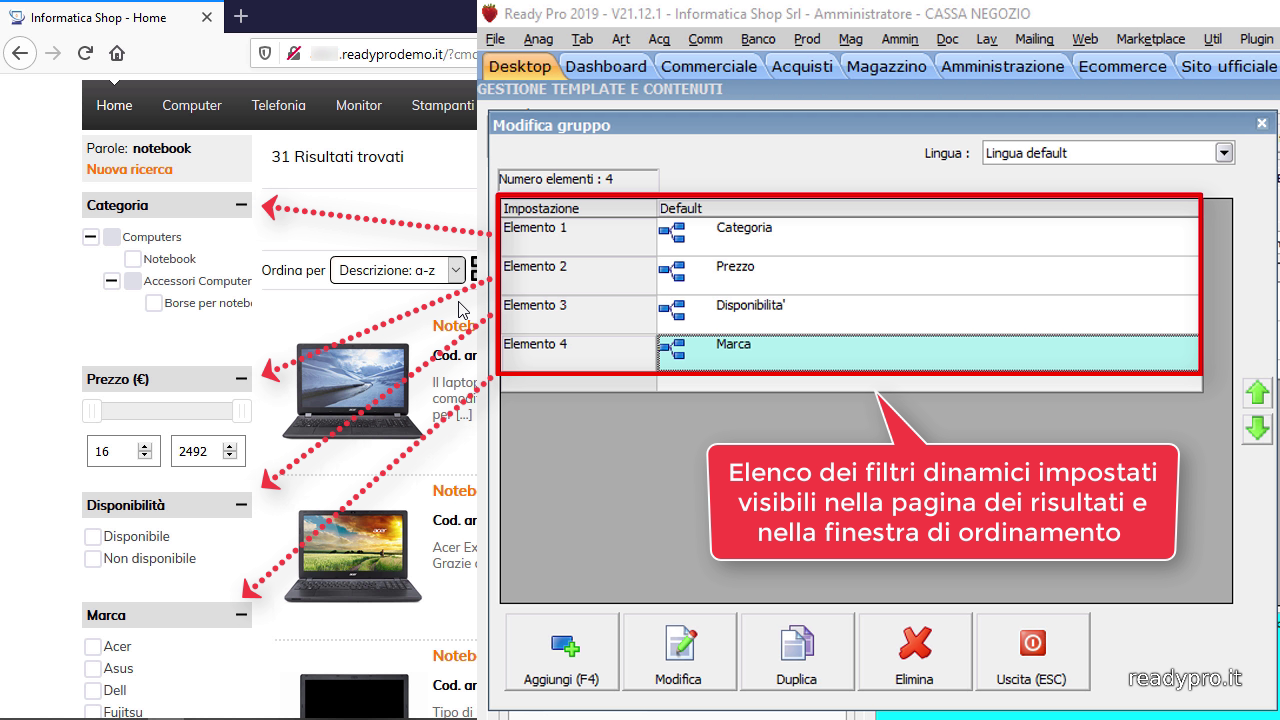This screenshot has height=720, width=1280.
Task: Click the first notebook product thumbnail
Action: (x=352, y=391)
